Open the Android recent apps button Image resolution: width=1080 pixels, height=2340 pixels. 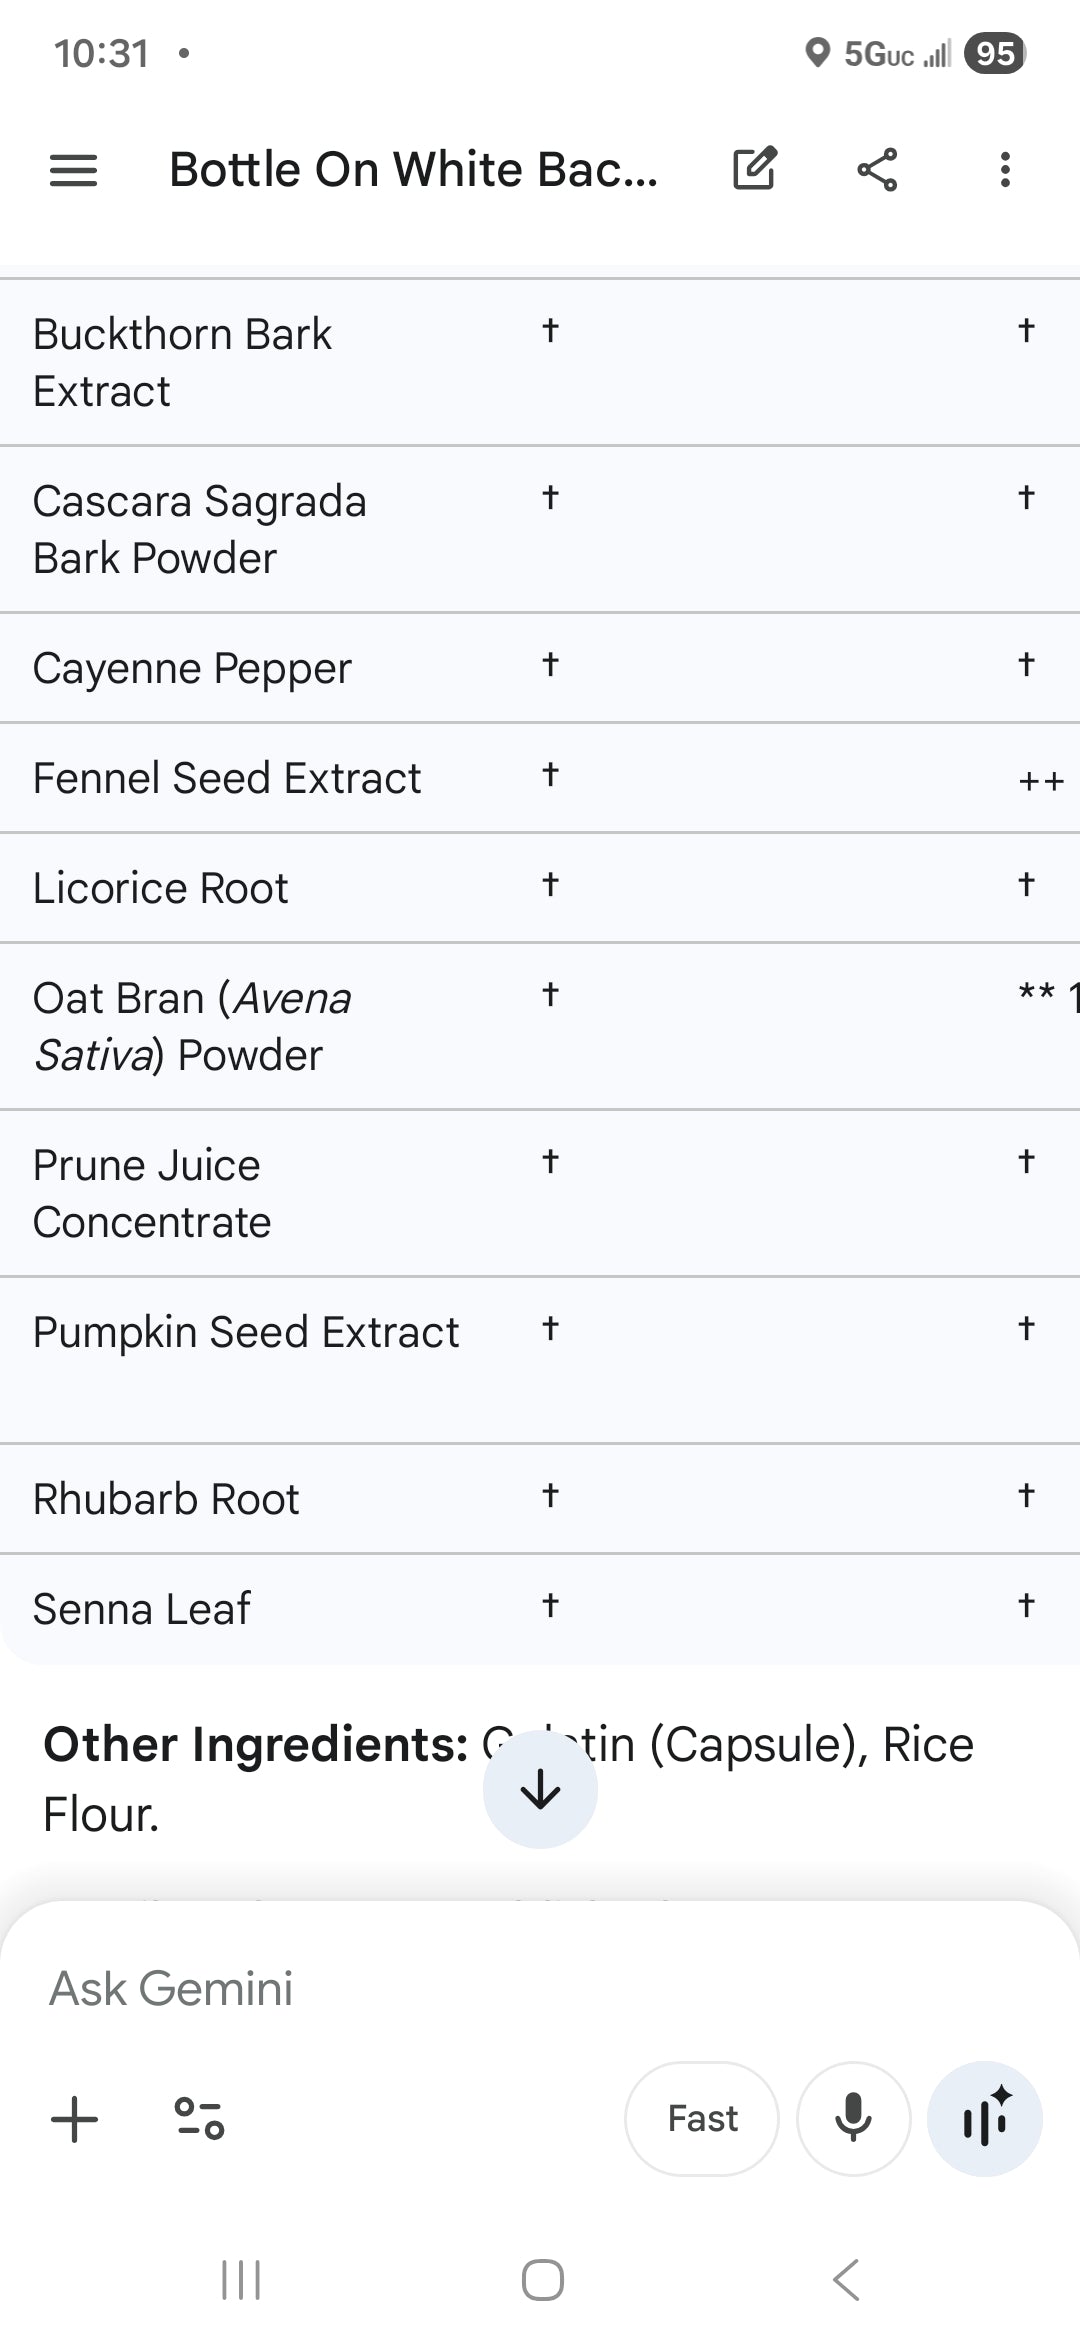(241, 2280)
